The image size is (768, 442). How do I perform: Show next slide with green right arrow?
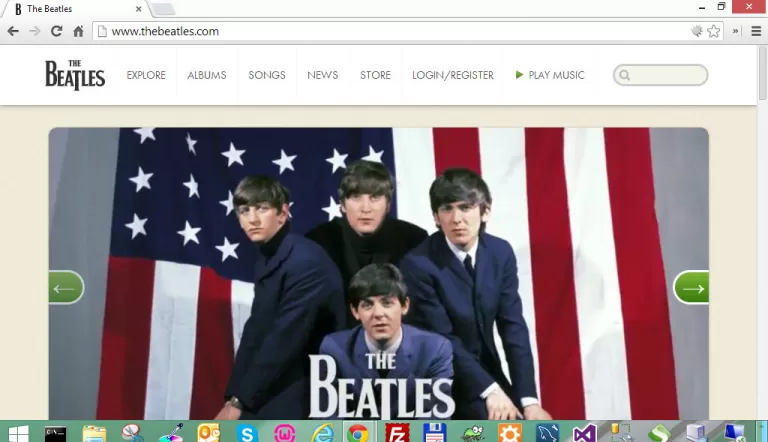point(691,288)
